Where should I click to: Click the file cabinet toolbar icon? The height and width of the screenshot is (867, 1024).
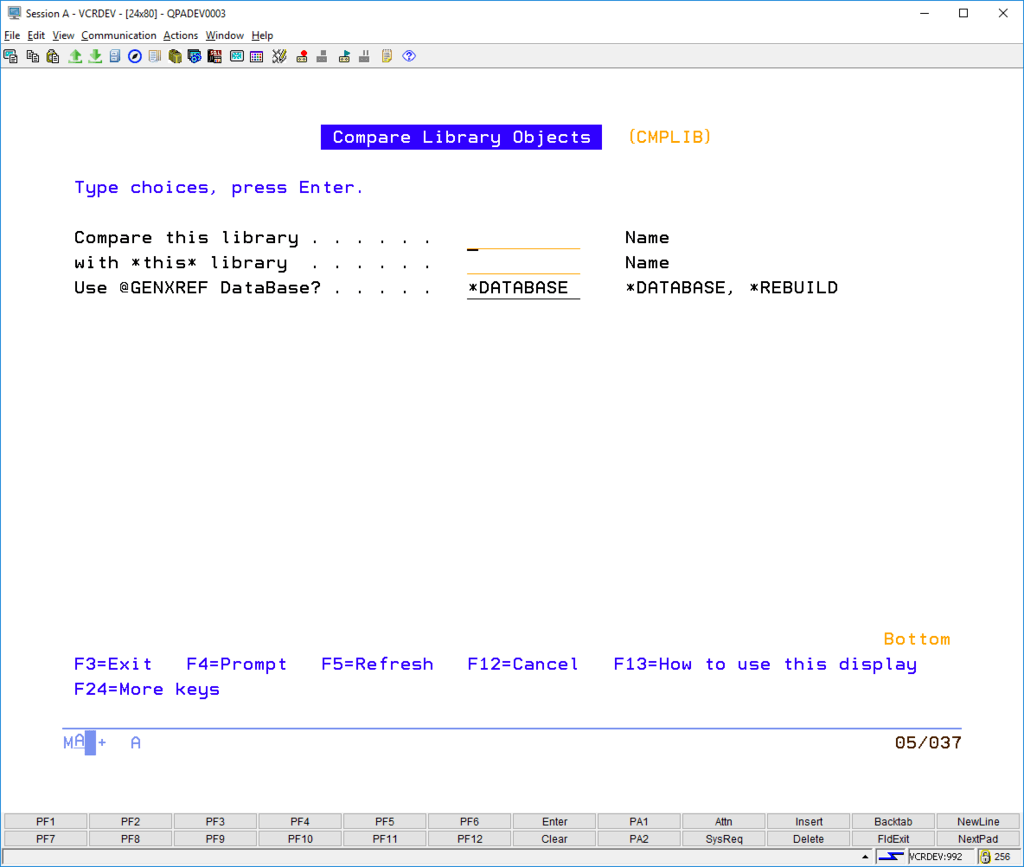tap(115, 56)
